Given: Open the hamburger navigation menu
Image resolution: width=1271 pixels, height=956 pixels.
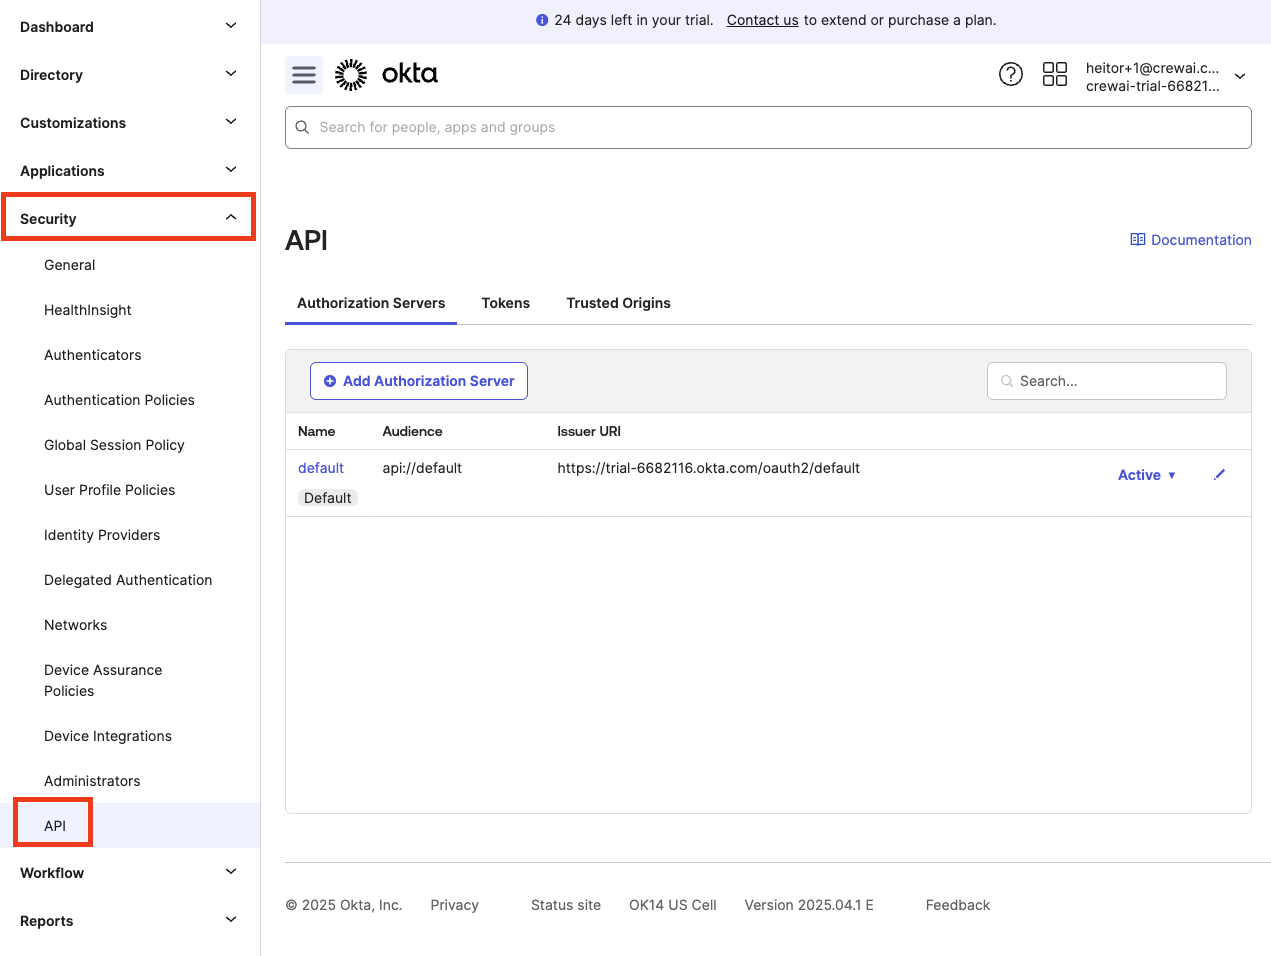Looking at the screenshot, I should [303, 74].
